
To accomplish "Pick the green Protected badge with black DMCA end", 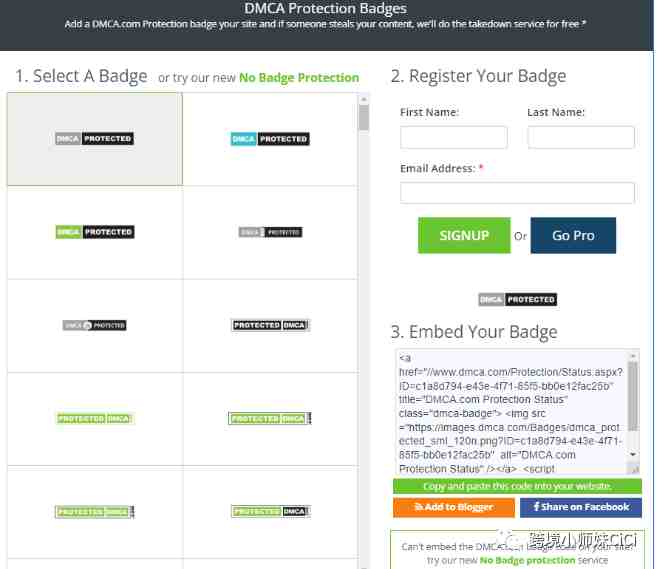I will tap(271, 512).
